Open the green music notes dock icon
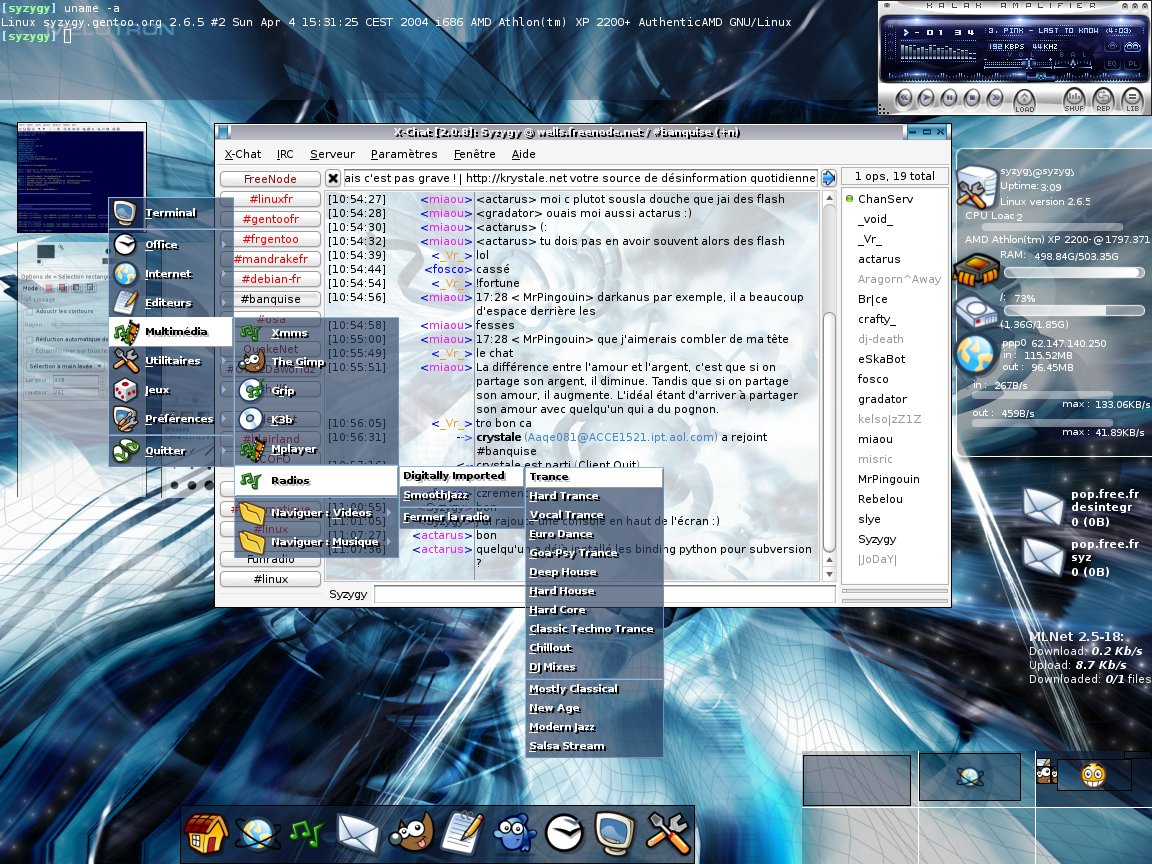The width and height of the screenshot is (1152, 864). (x=306, y=833)
